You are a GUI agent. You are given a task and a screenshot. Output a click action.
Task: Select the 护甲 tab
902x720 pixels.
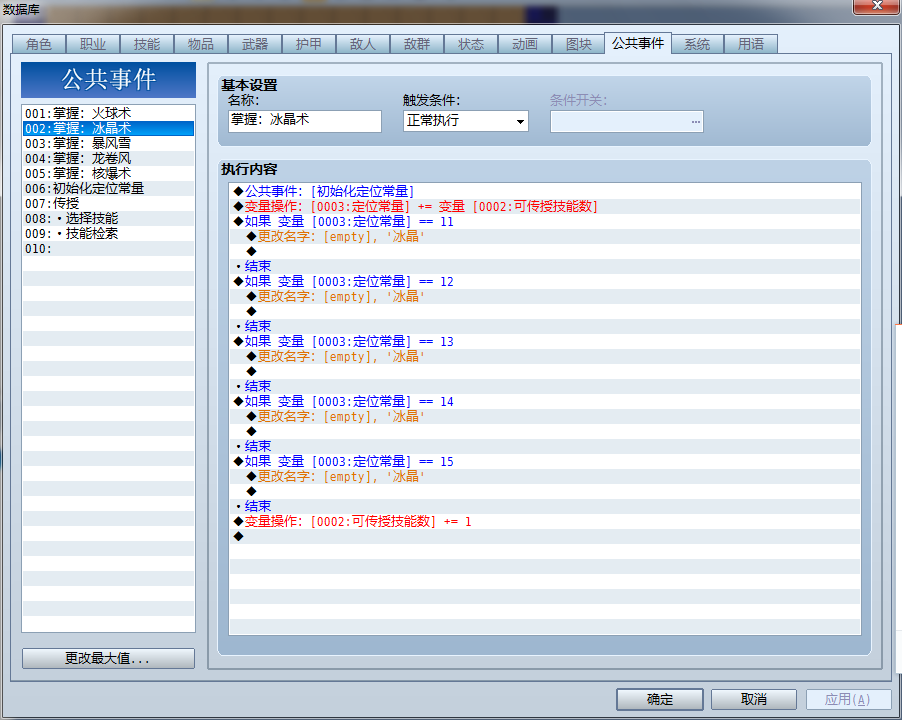[x=309, y=44]
